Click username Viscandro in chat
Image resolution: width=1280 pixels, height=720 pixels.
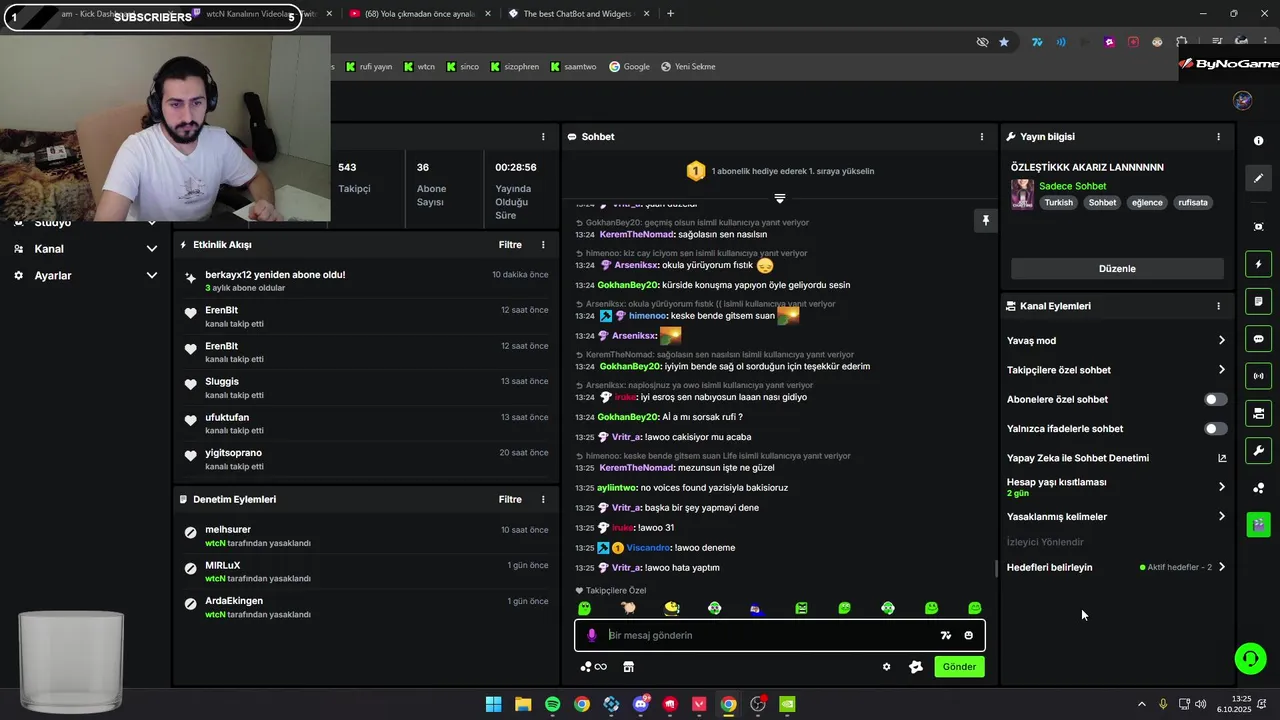click(648, 548)
